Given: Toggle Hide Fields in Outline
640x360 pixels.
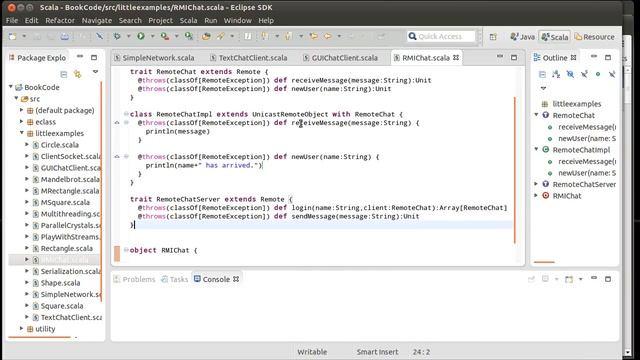Looking at the screenshot, I should coord(570,74).
